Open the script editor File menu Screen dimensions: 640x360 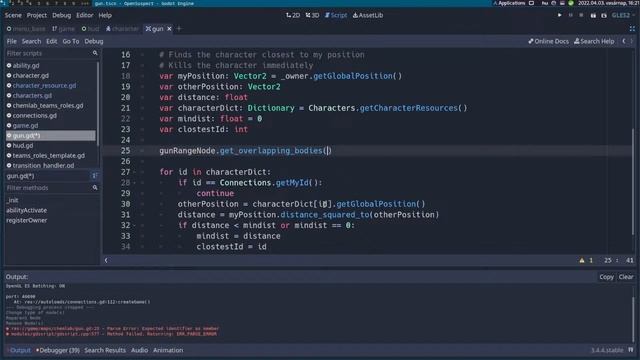(11, 41)
